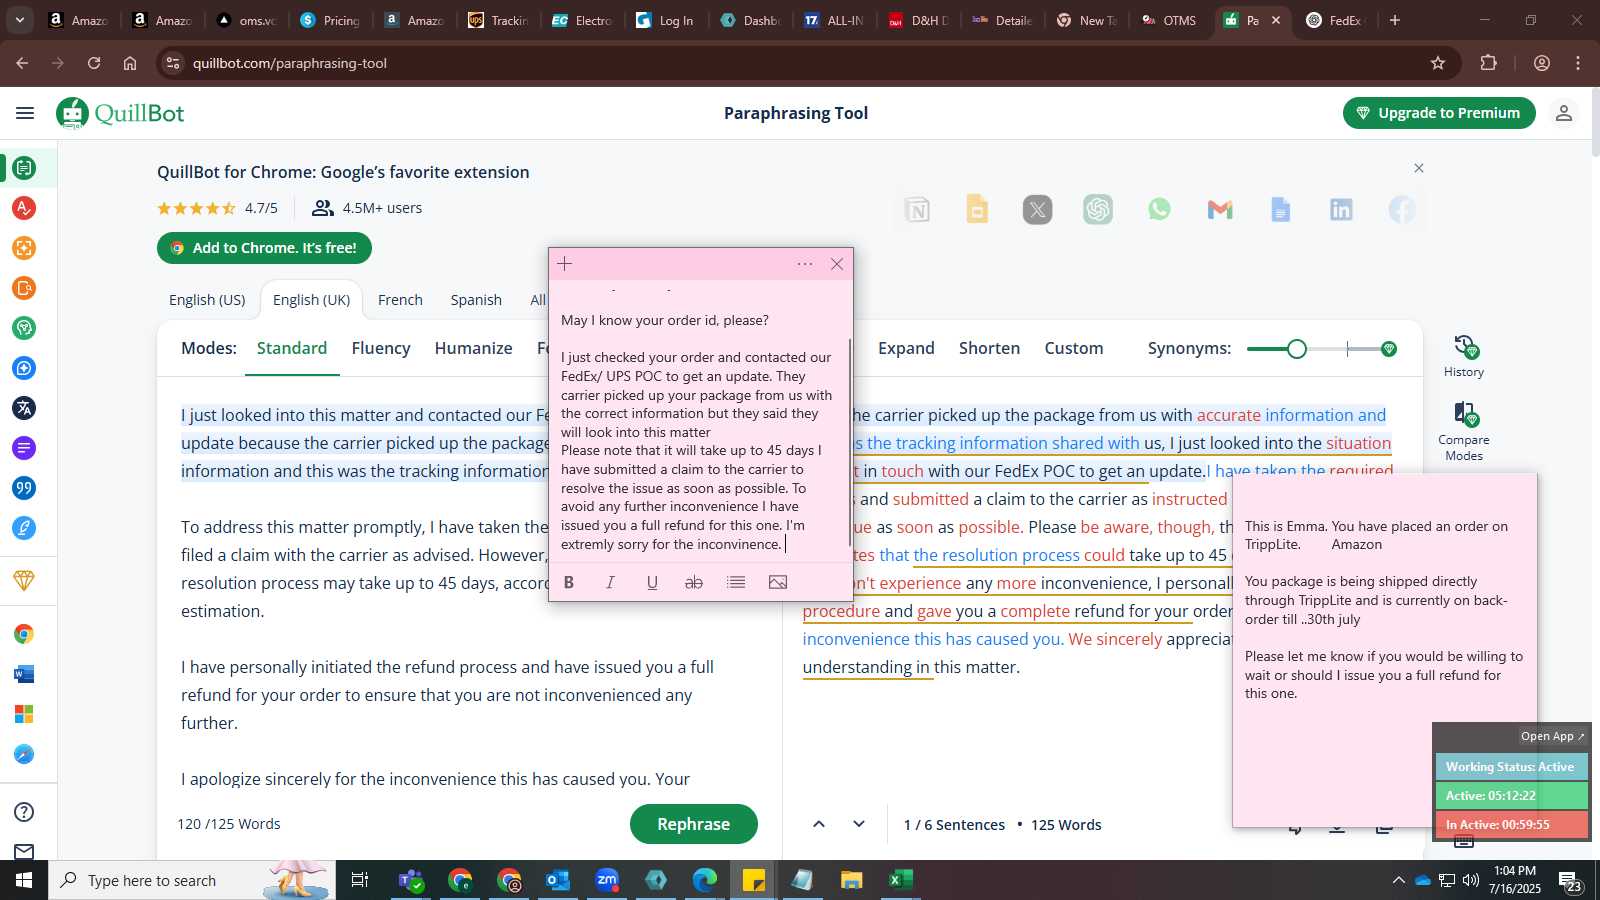Open Excel from the taskbar
Image resolution: width=1600 pixels, height=900 pixels.
click(900, 880)
